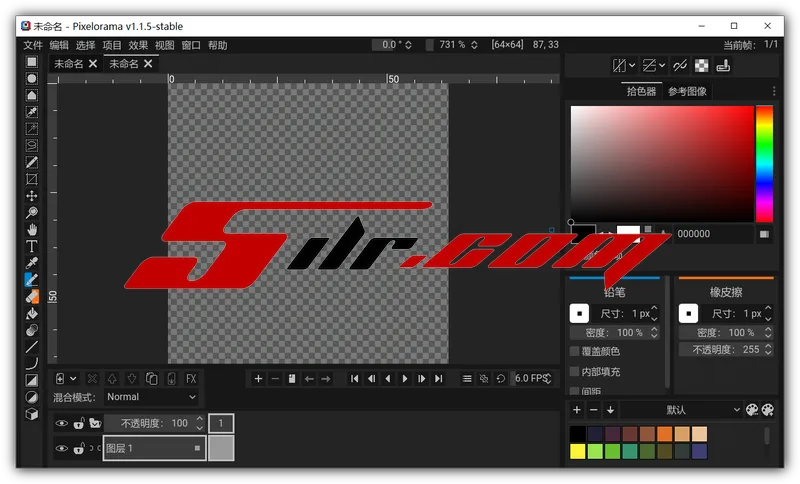The height and width of the screenshot is (484, 800).
Task: Select the Ellipse shape tool
Action: pos(32,397)
